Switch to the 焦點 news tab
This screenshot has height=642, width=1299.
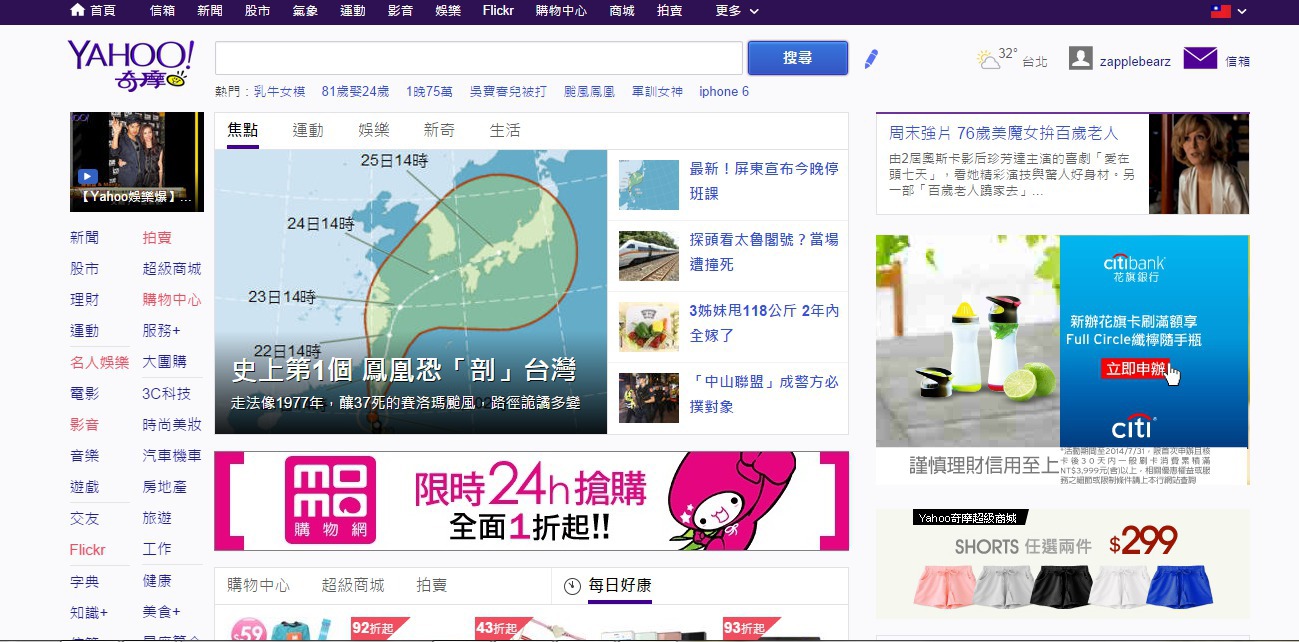coord(243,131)
